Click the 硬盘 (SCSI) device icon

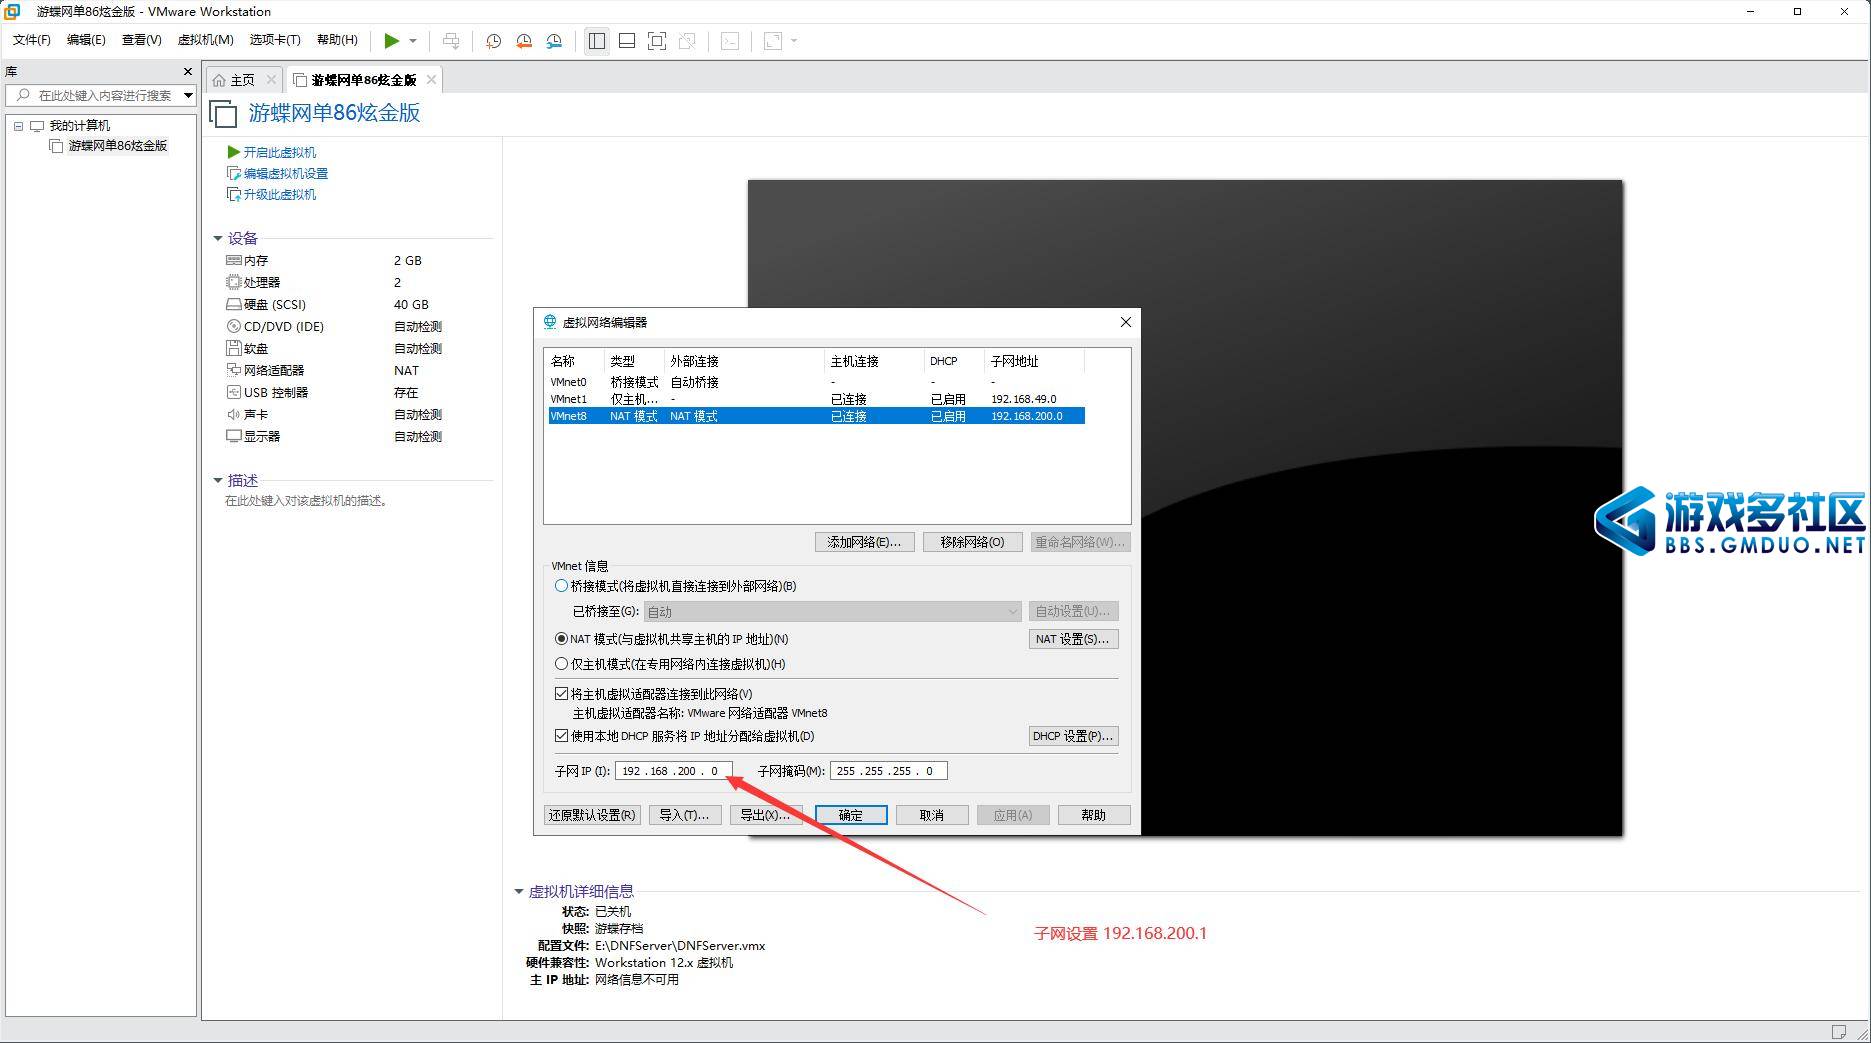[x=233, y=304]
